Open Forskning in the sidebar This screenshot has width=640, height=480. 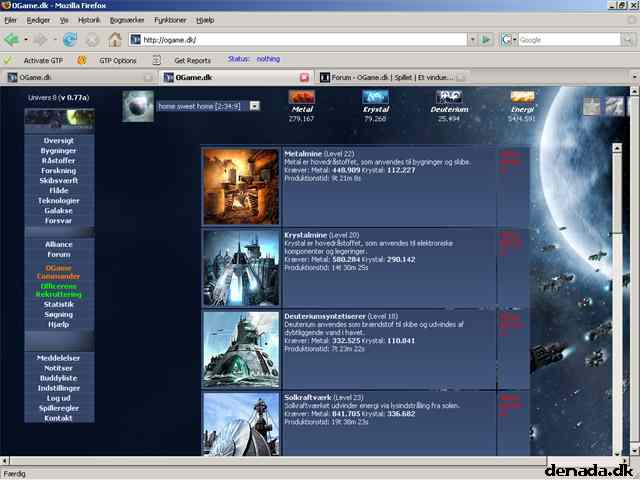click(58, 171)
